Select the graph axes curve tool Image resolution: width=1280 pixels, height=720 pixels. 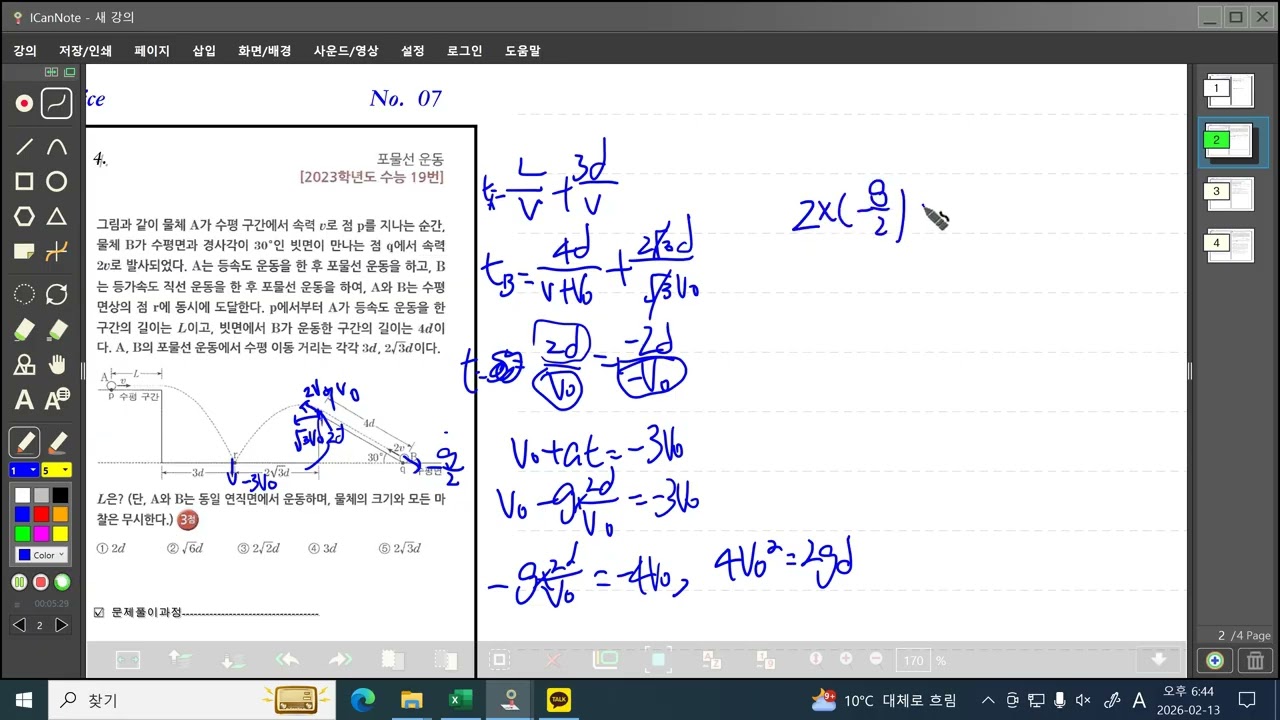pos(57,251)
